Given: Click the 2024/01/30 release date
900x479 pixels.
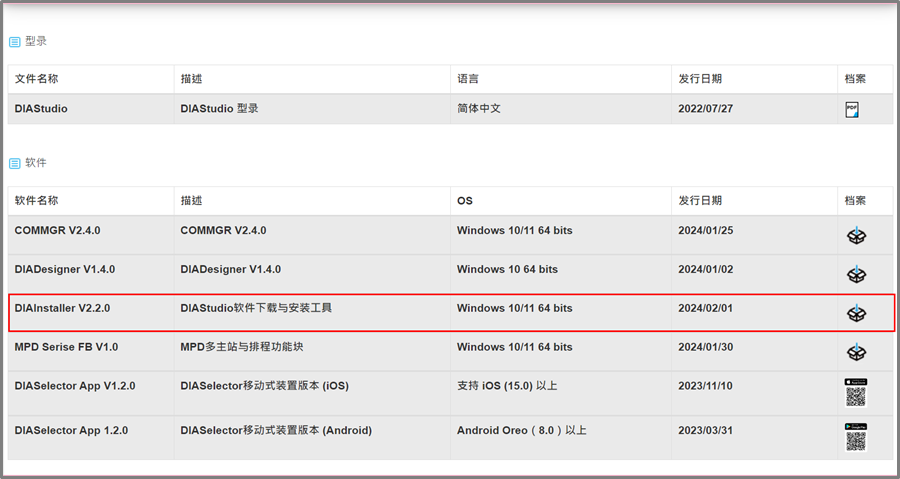Looking at the screenshot, I should click(705, 347).
